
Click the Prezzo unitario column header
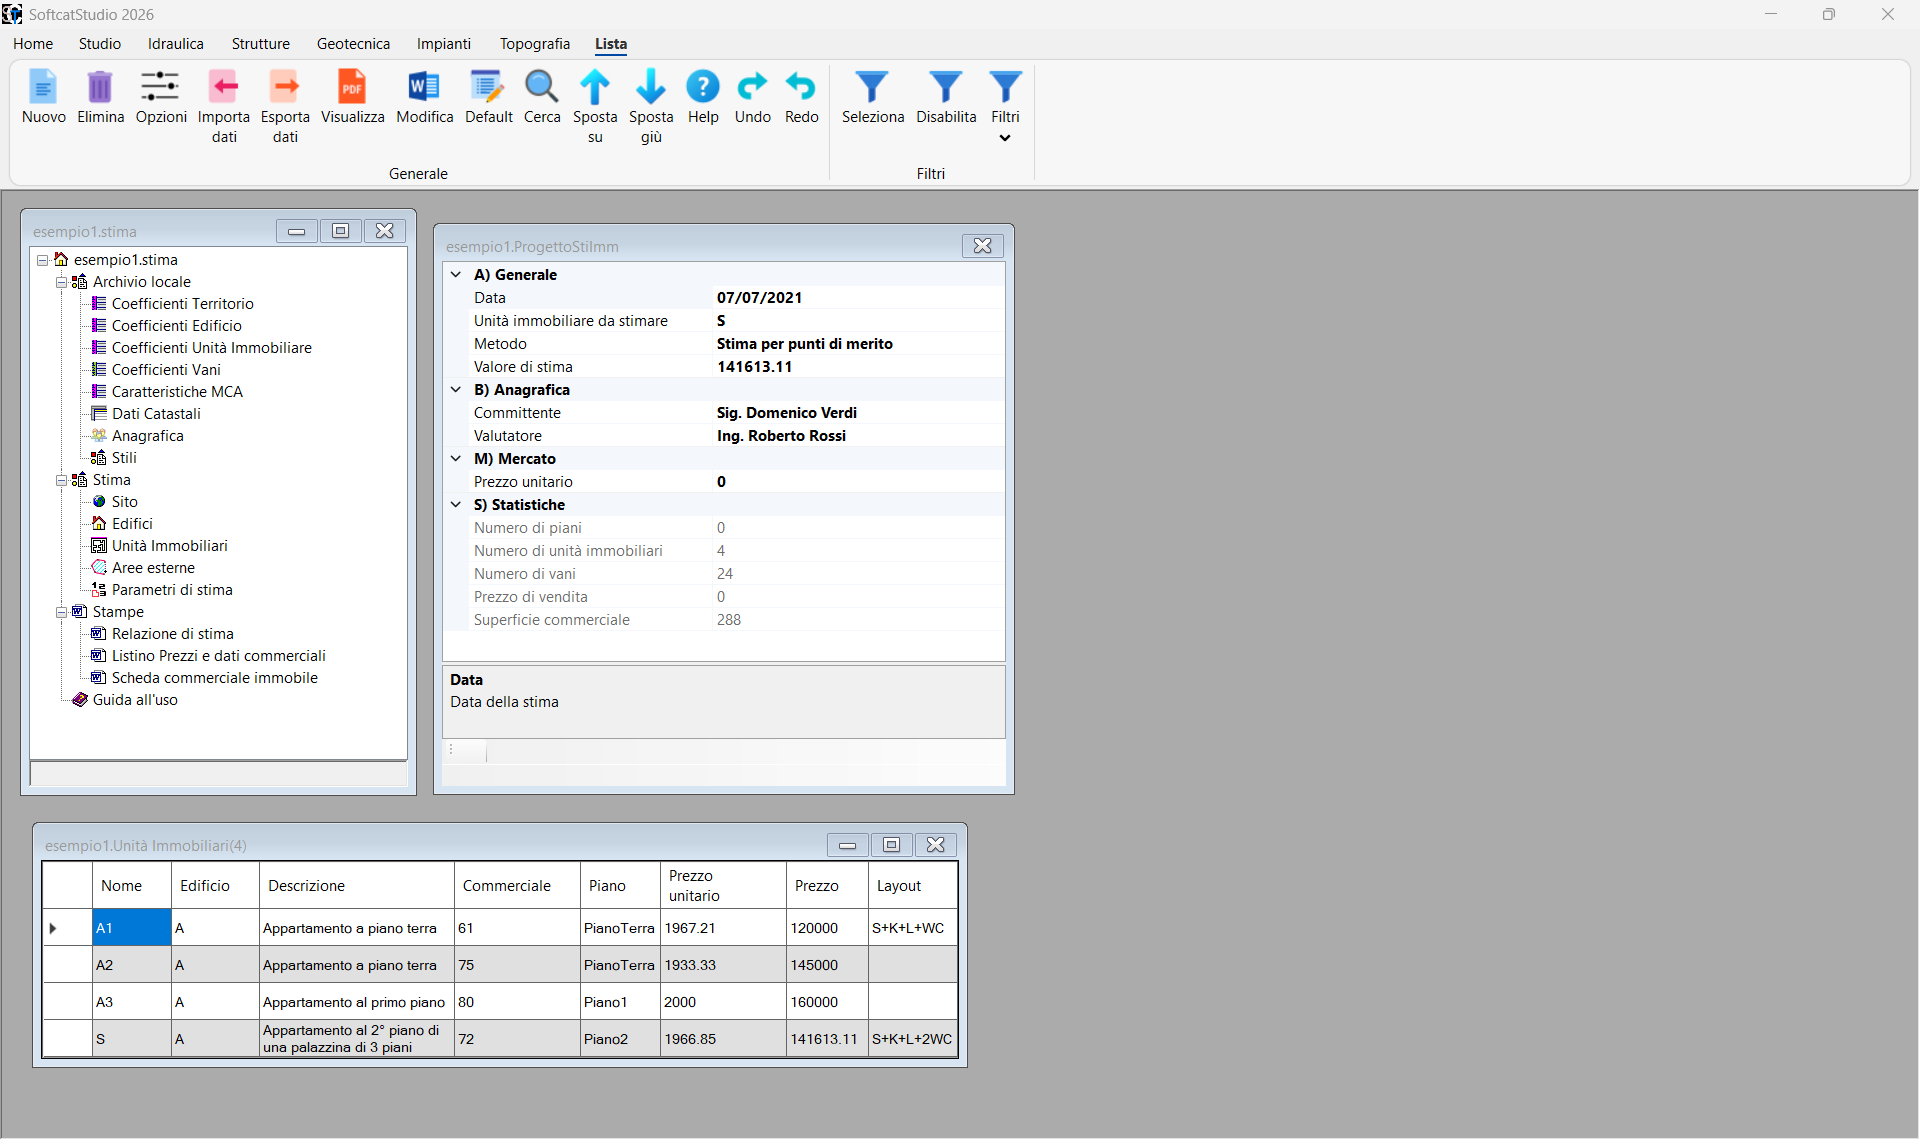pos(723,886)
